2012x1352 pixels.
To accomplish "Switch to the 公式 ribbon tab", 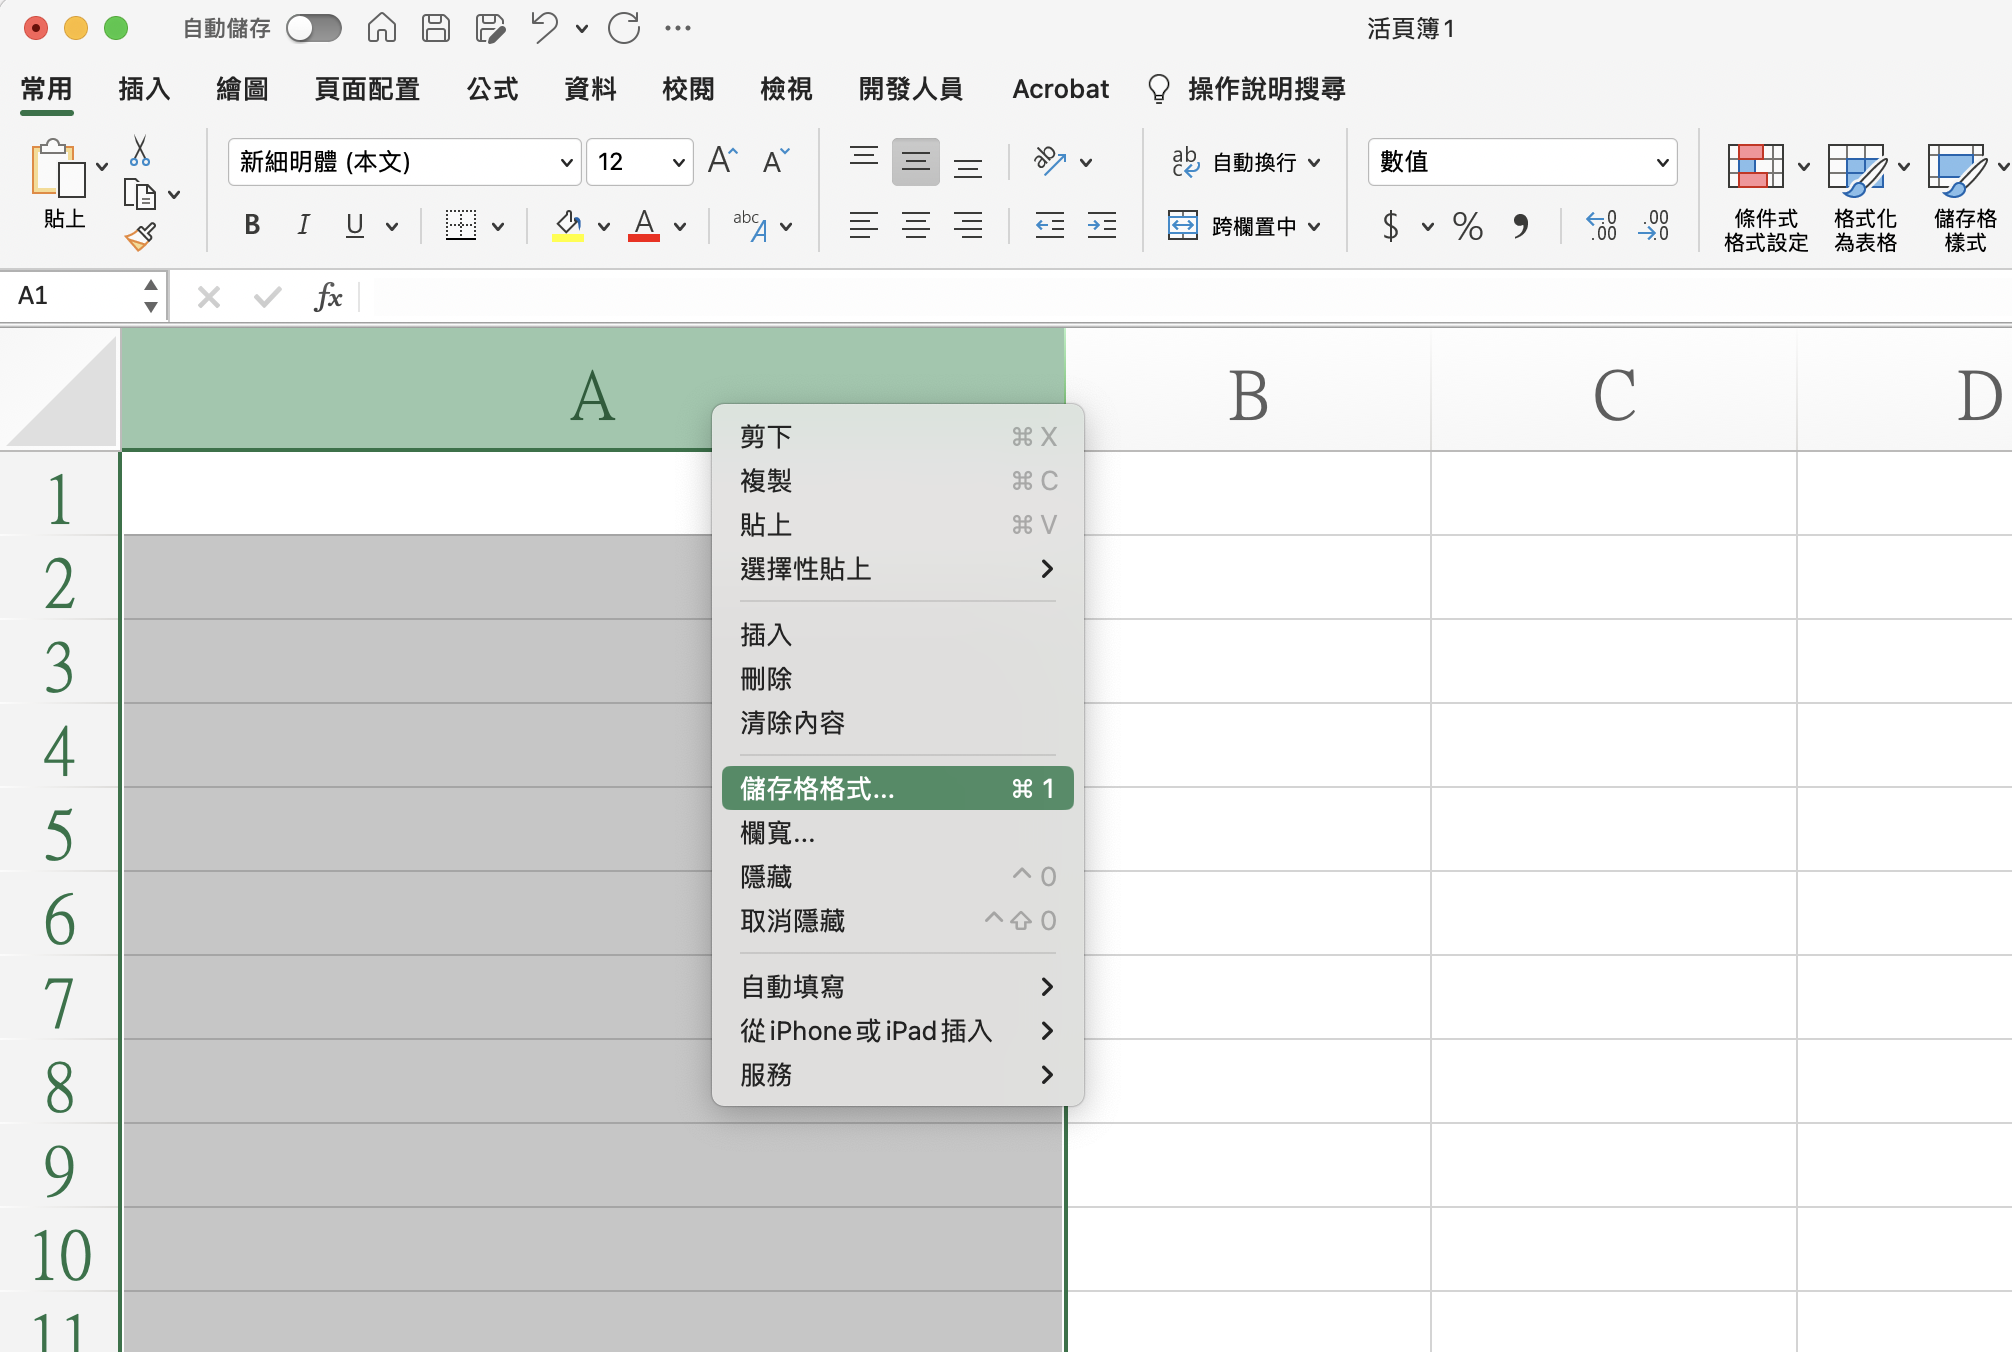I will (492, 89).
